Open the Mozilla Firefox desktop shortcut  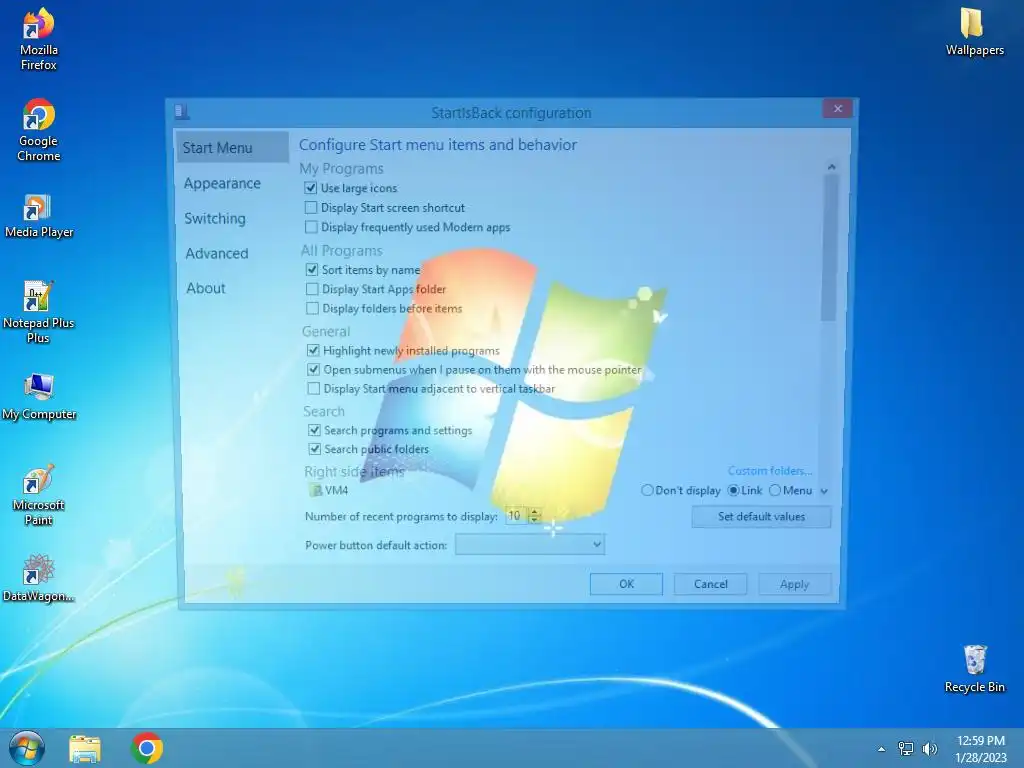(x=39, y=39)
